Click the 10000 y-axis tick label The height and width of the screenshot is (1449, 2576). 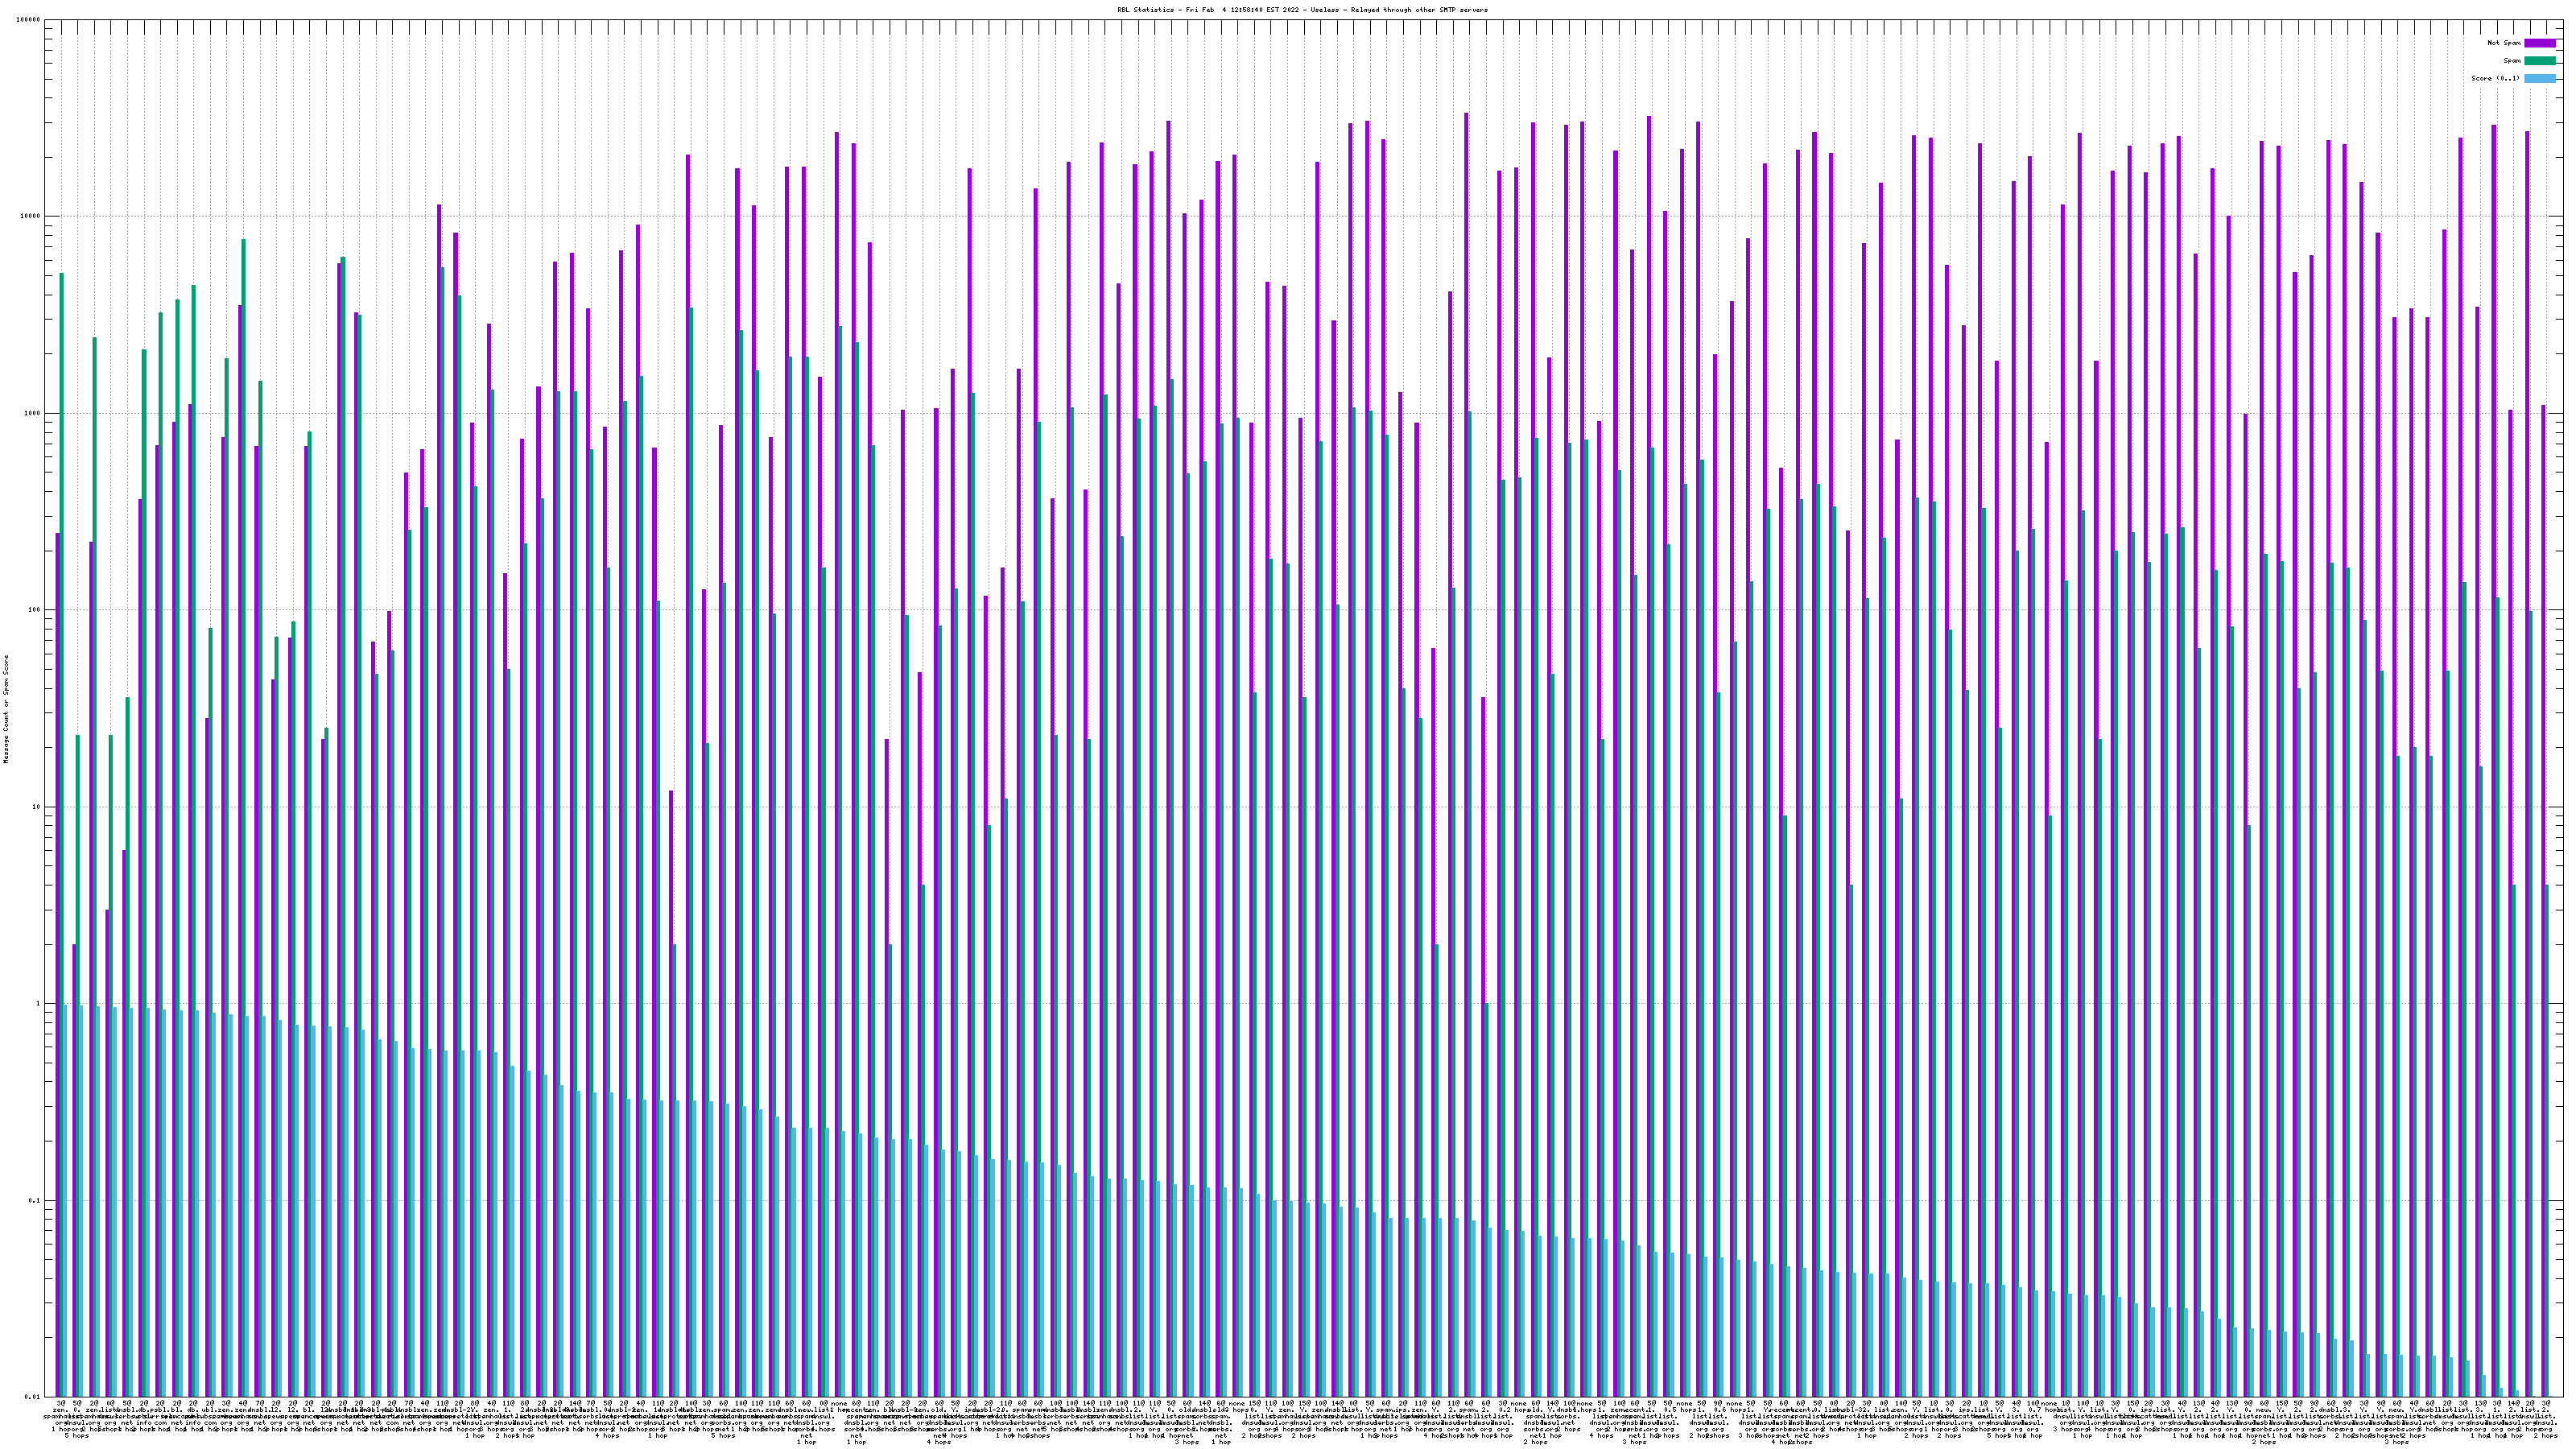29,217
